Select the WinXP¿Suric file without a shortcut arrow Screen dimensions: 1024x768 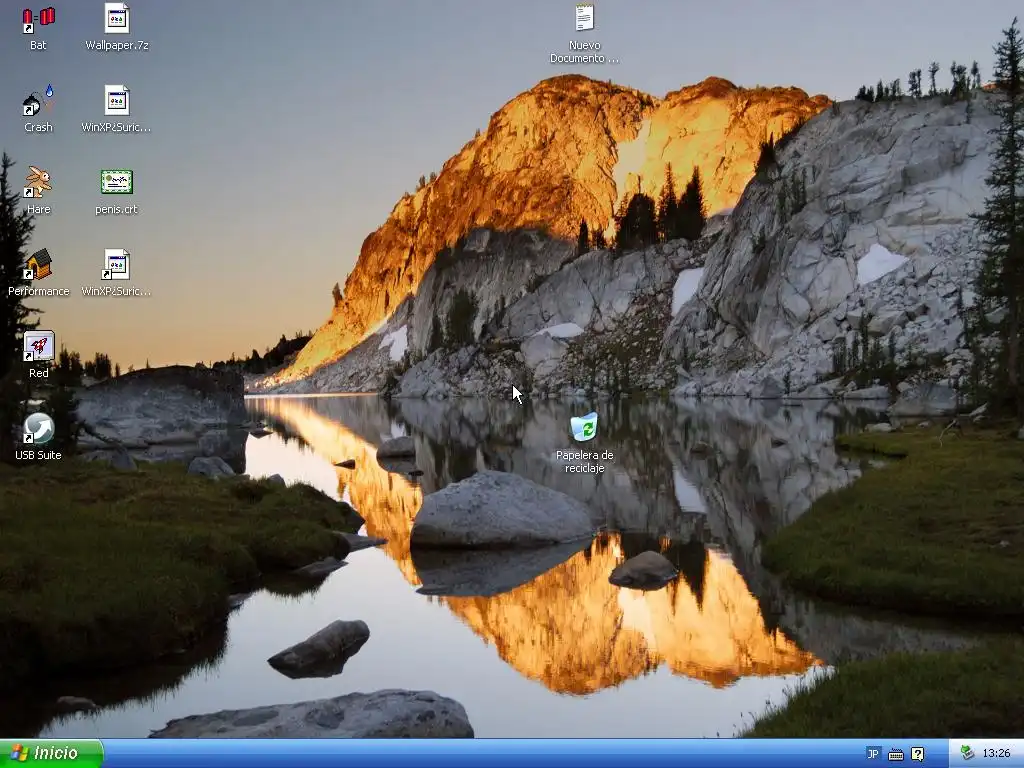click(117, 101)
